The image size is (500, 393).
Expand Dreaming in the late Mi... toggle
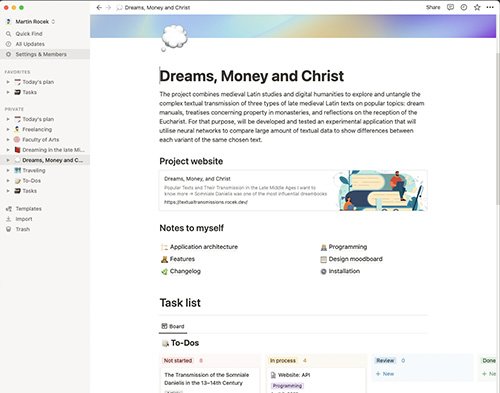tap(8, 150)
